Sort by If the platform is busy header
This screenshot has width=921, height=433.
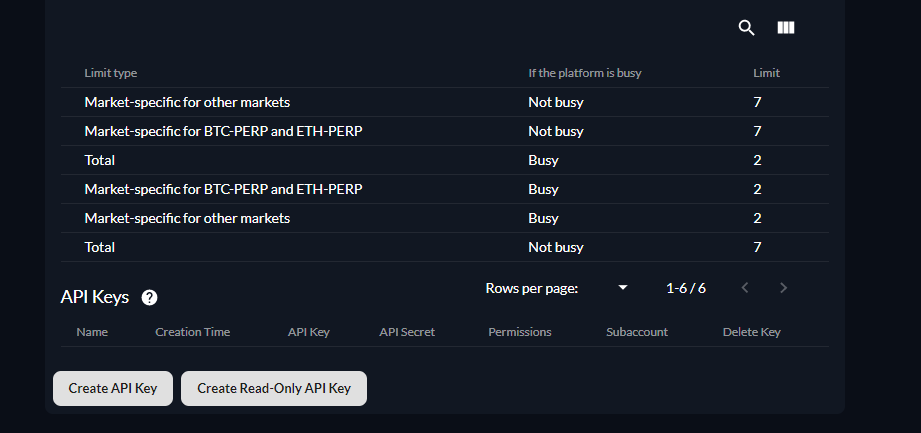click(584, 73)
